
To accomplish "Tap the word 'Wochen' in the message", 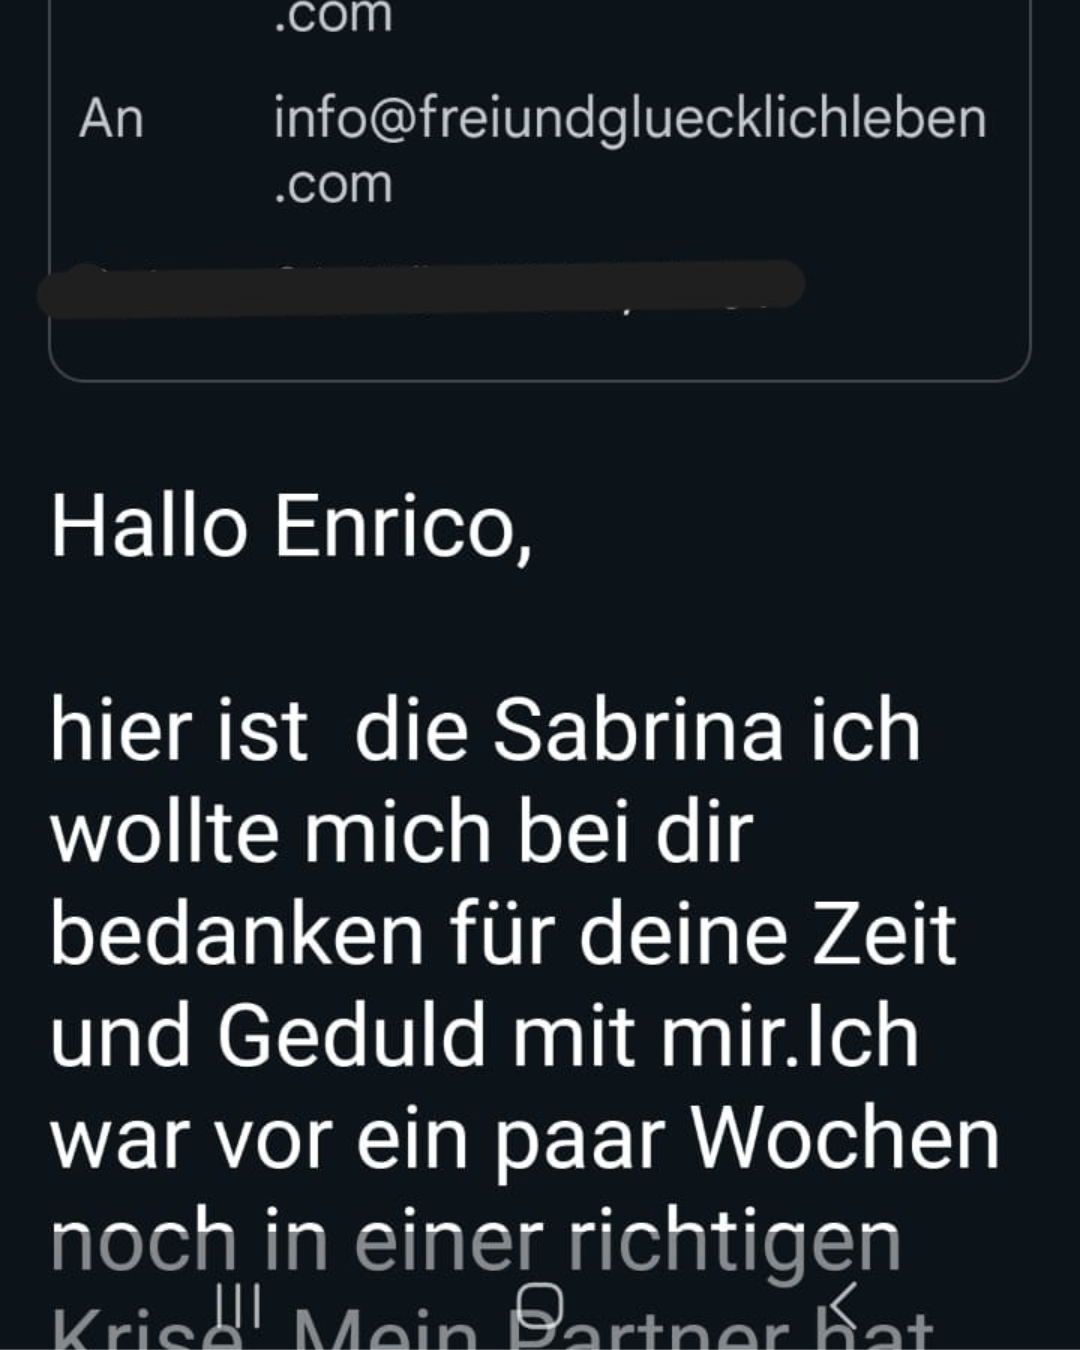I will pos(844,1138).
